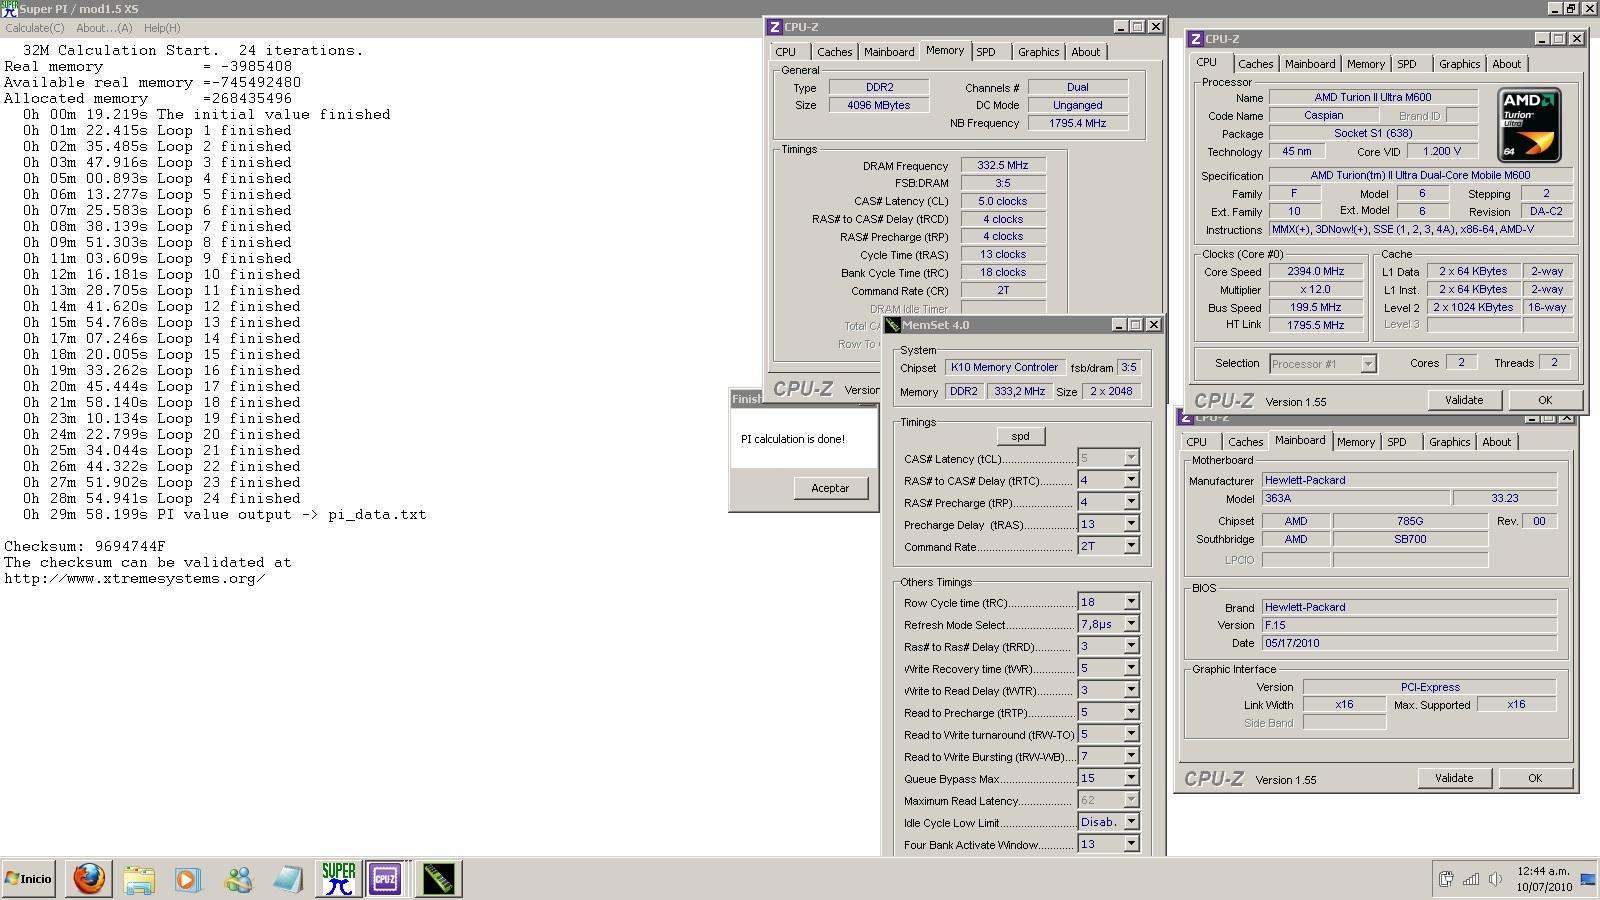This screenshot has width=1600, height=900.
Task: Click Hewlett-Packard Manufacturer field in Mainboard window
Action: click(x=1409, y=480)
